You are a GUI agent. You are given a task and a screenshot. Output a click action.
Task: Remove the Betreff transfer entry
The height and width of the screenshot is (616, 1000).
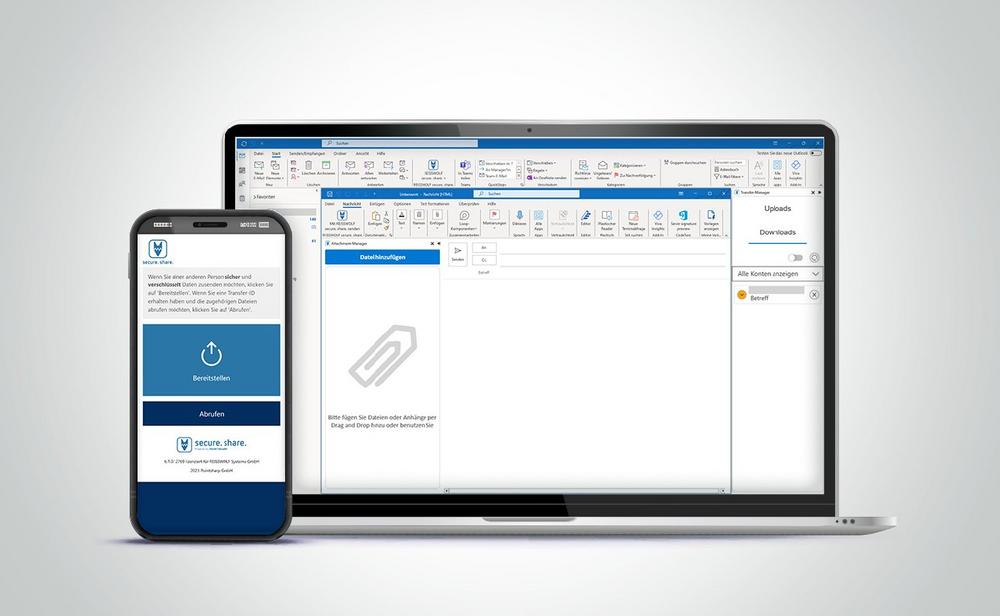coord(814,295)
